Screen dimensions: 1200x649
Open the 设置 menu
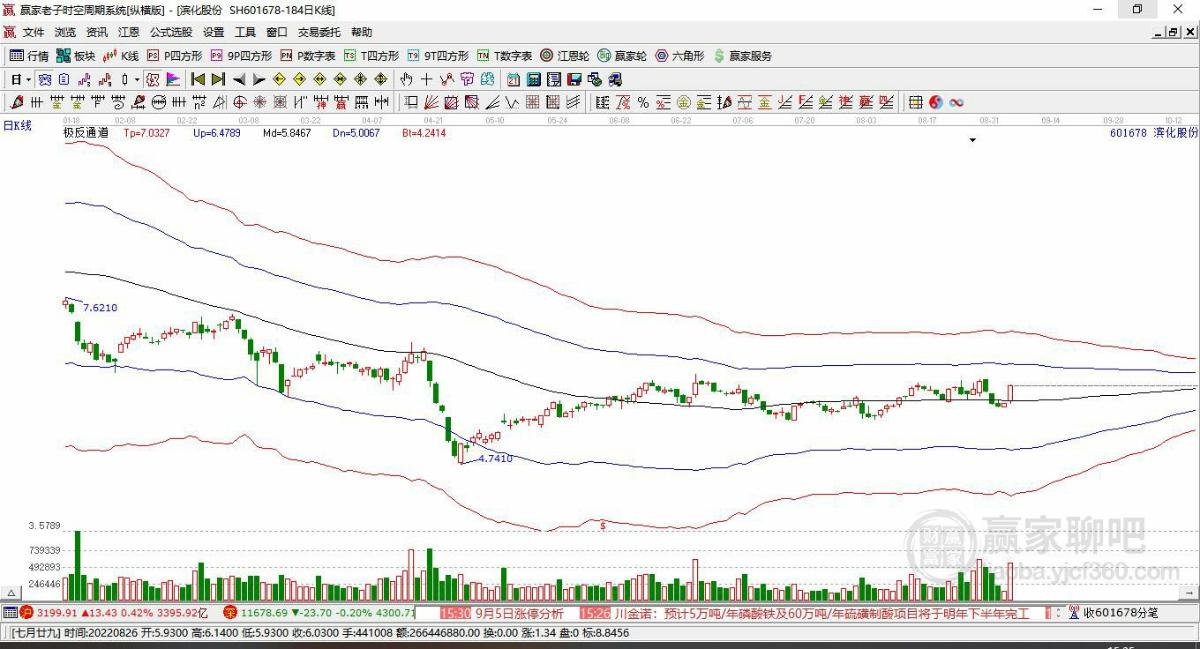pos(214,32)
